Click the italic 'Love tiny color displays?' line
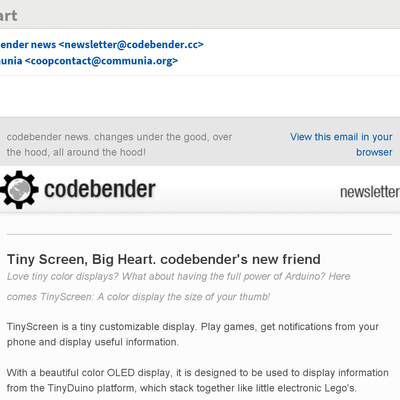The width and height of the screenshot is (400, 400). coord(178,276)
